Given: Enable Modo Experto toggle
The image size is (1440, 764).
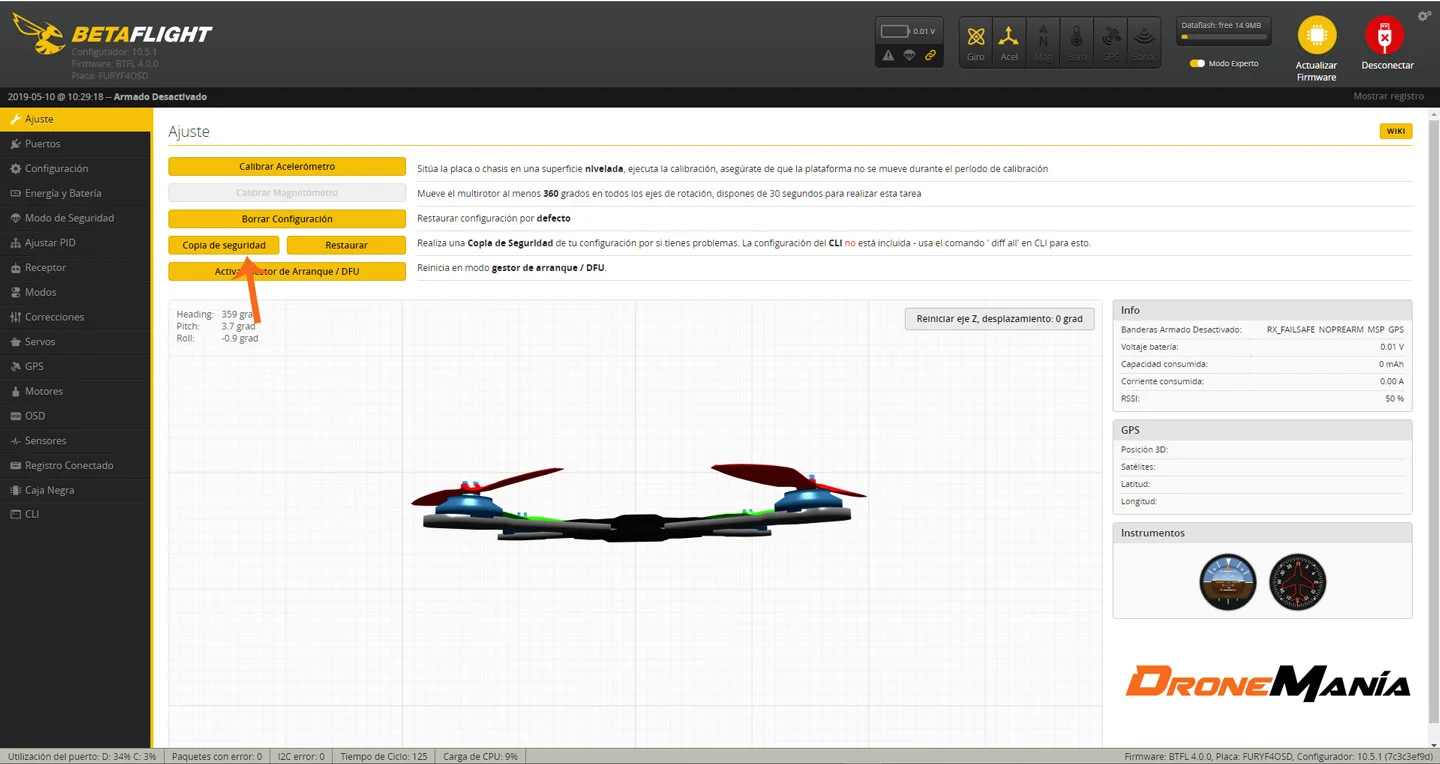Looking at the screenshot, I should [1198, 62].
